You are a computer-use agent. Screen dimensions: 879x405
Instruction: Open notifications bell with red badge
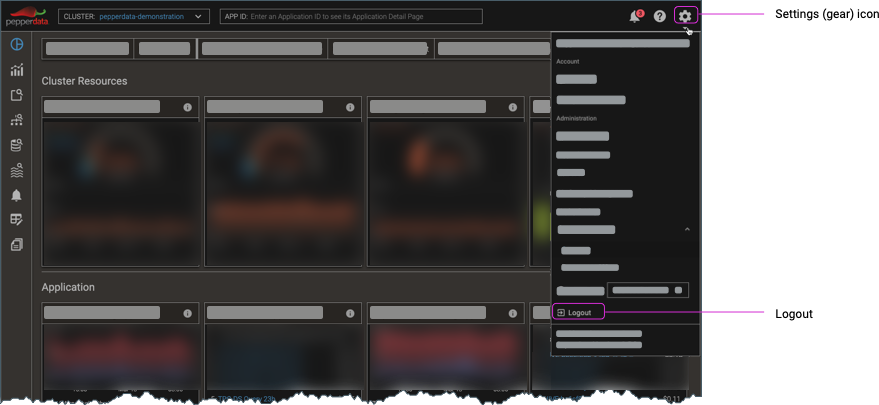tap(636, 16)
